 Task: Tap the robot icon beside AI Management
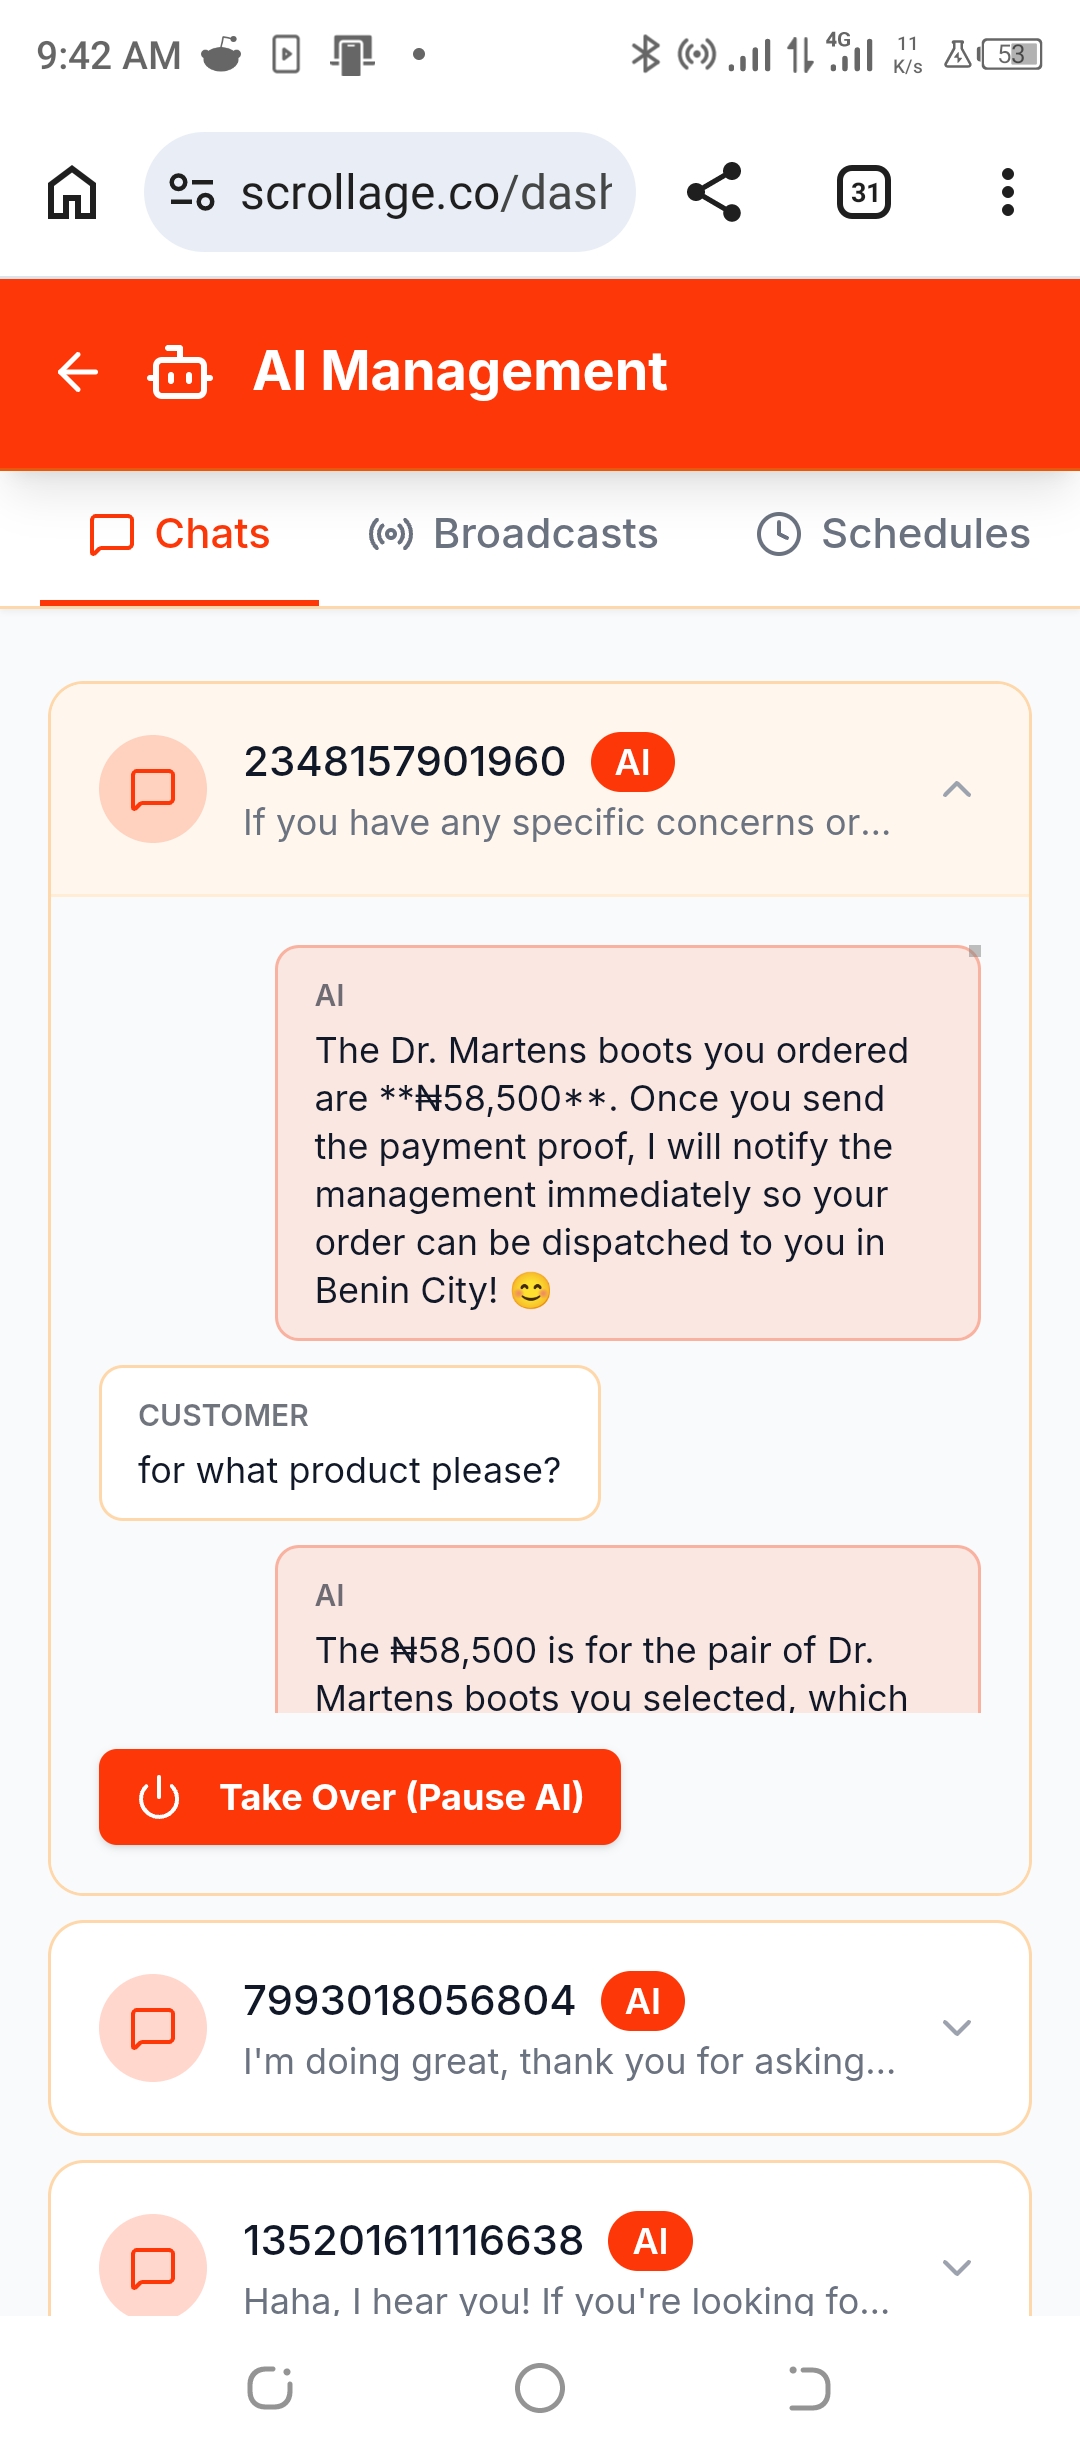(x=180, y=372)
